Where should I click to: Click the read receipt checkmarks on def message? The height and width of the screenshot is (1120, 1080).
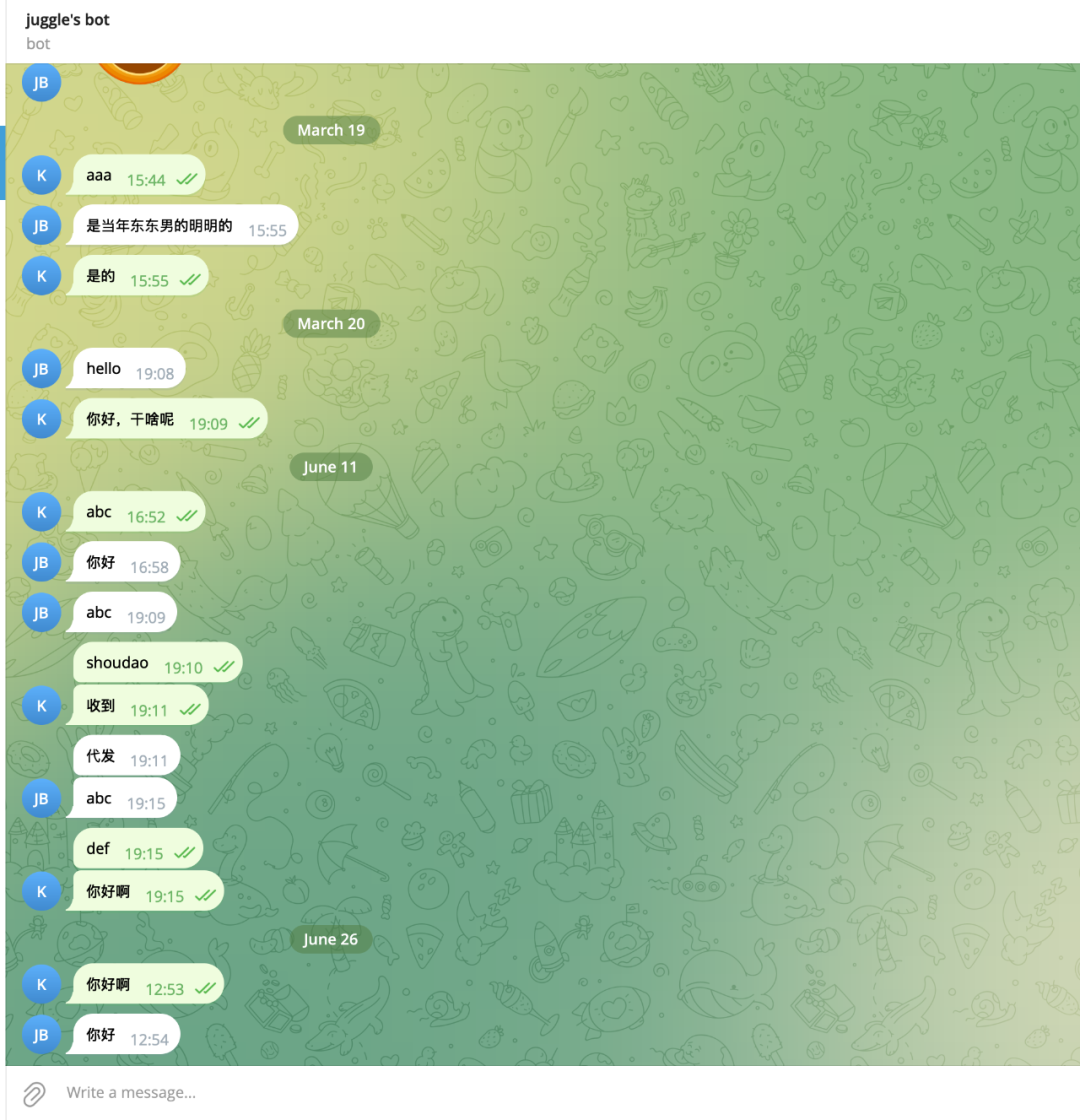(x=184, y=853)
